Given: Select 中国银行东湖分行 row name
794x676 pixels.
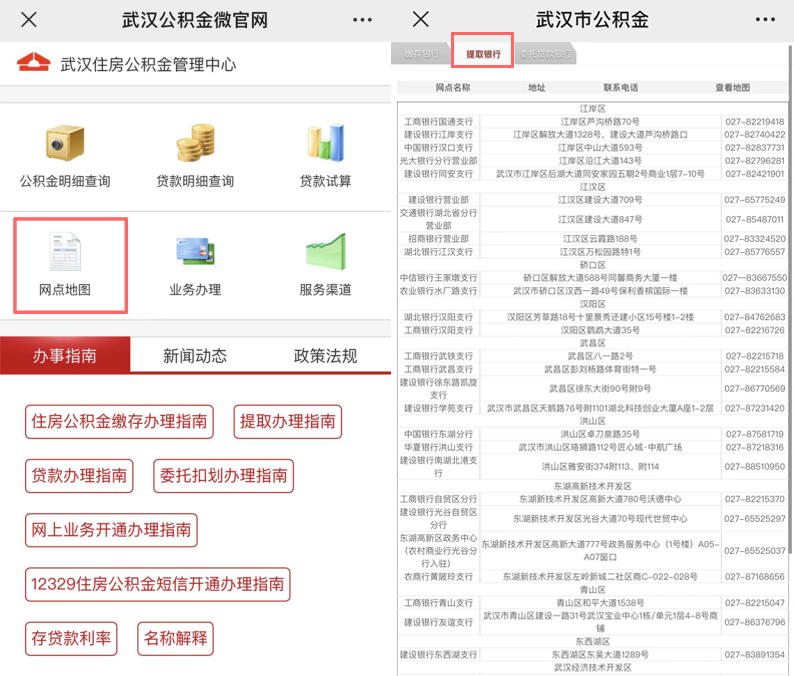Looking at the screenshot, I should click(439, 434).
